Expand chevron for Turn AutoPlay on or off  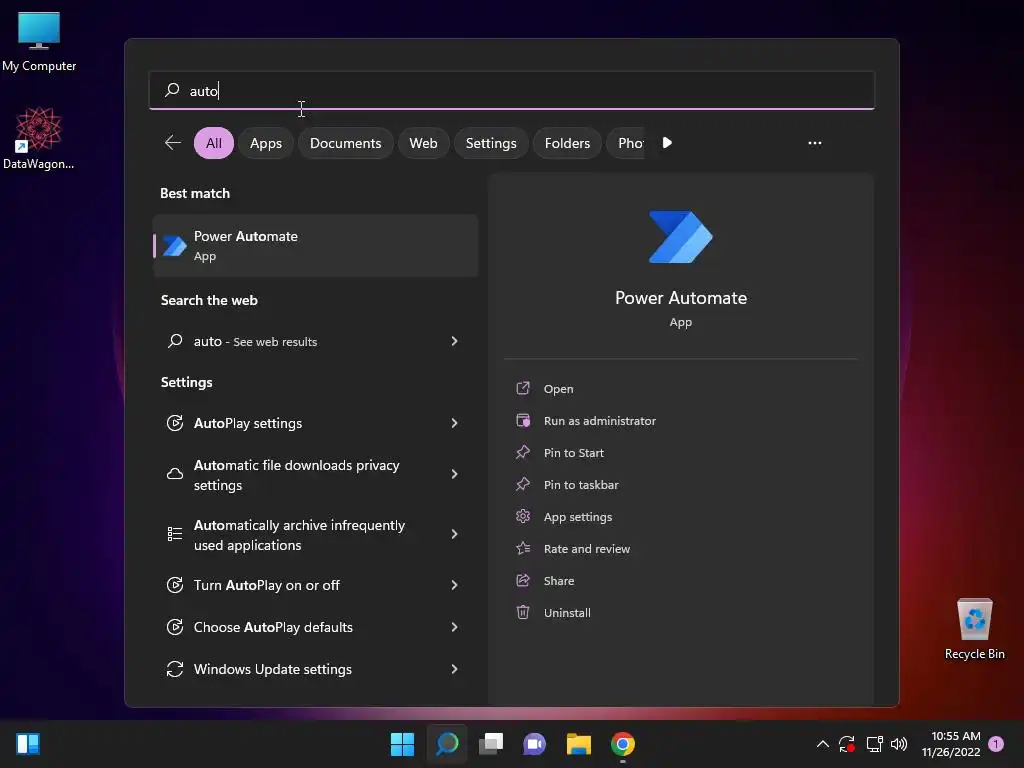point(454,585)
